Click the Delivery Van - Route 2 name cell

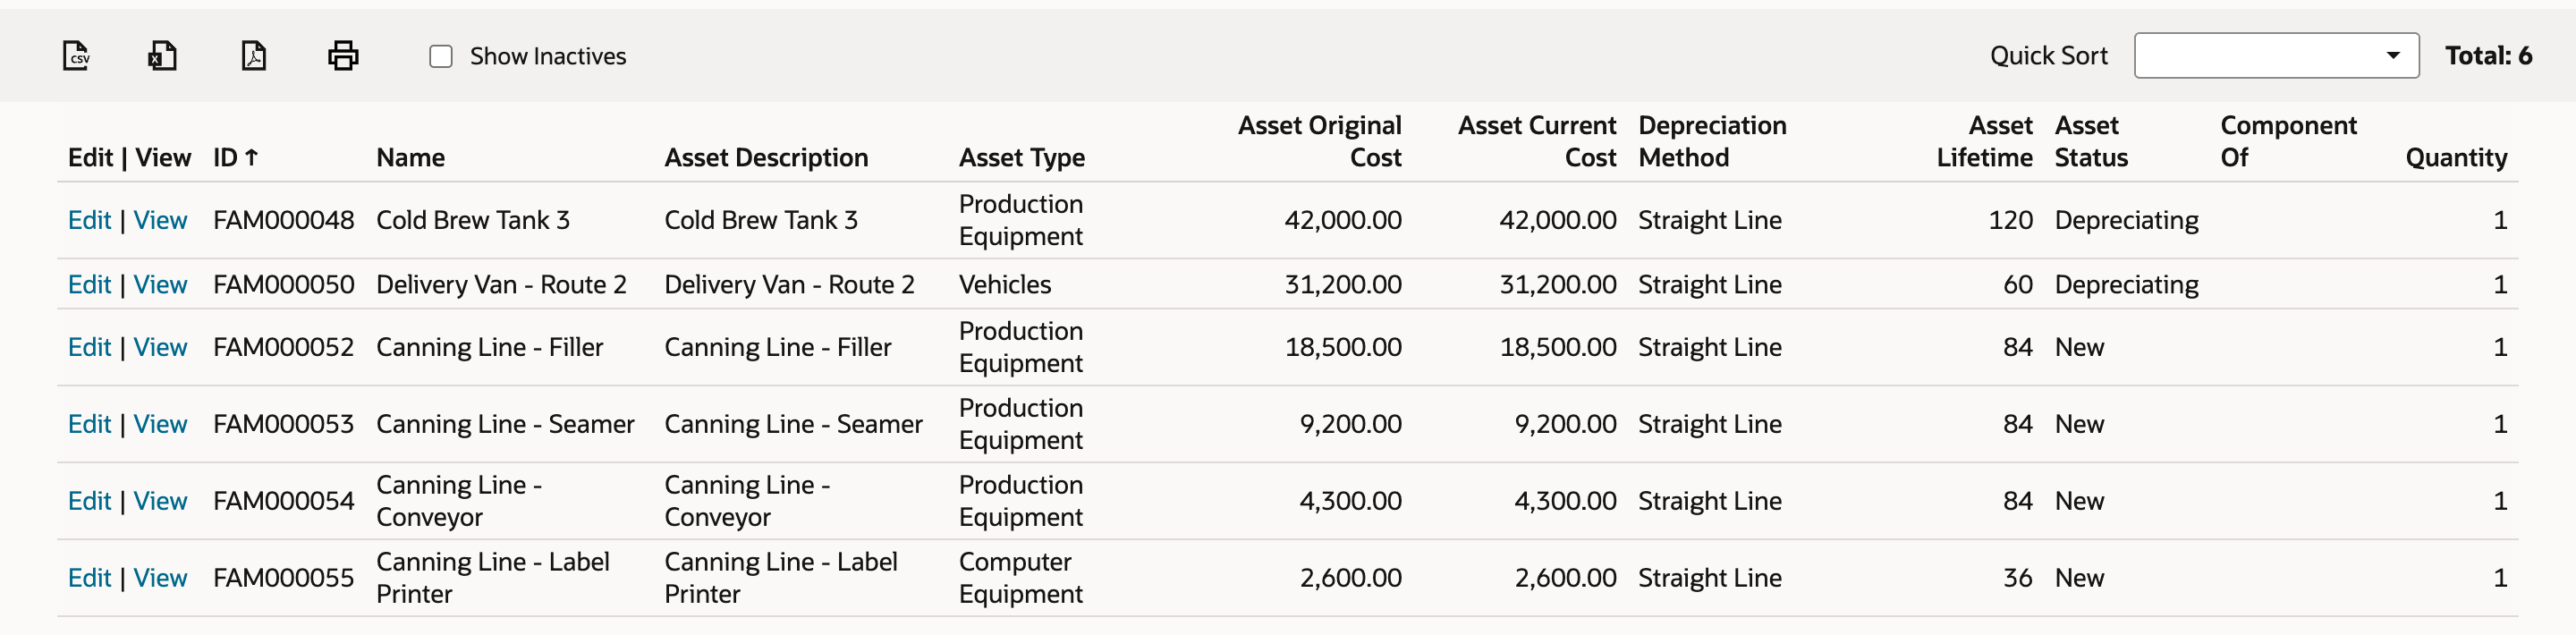tap(501, 284)
